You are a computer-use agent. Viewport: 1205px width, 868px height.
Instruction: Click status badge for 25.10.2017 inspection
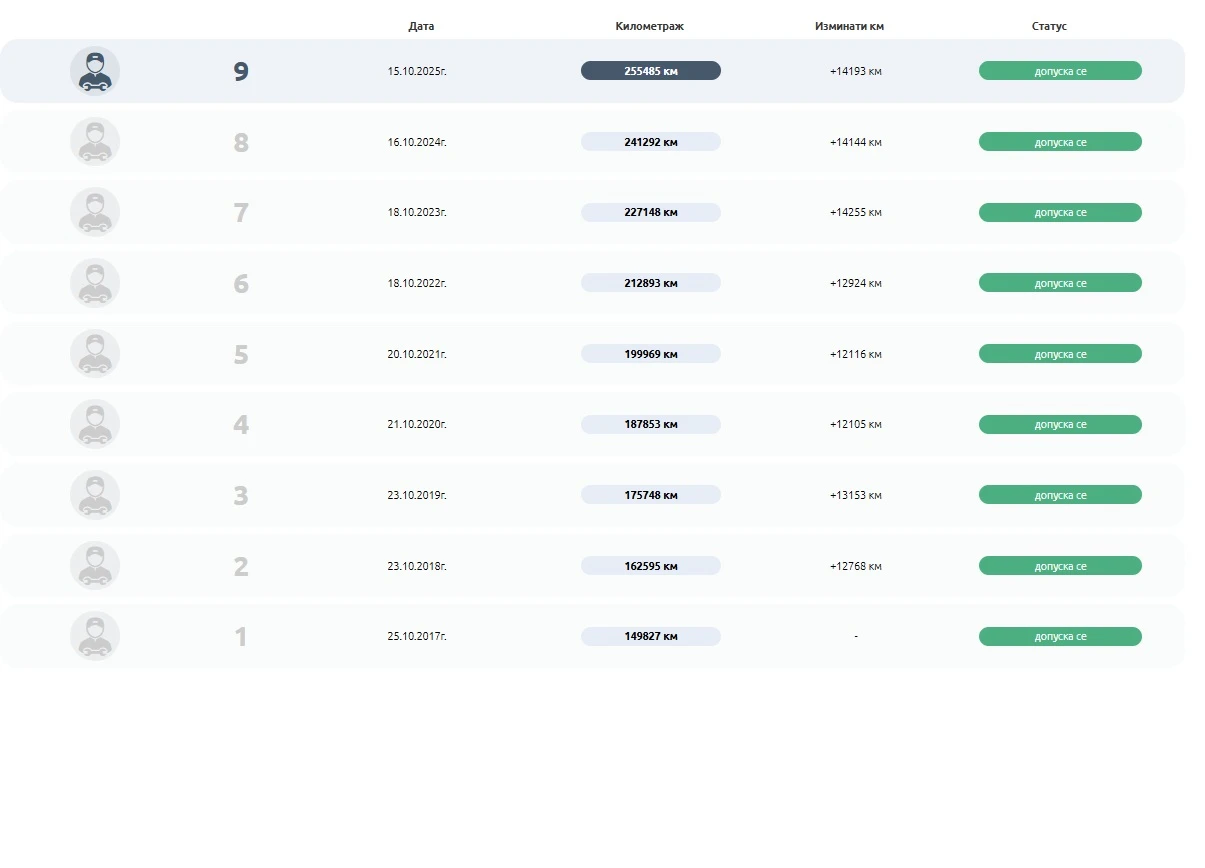(1060, 636)
